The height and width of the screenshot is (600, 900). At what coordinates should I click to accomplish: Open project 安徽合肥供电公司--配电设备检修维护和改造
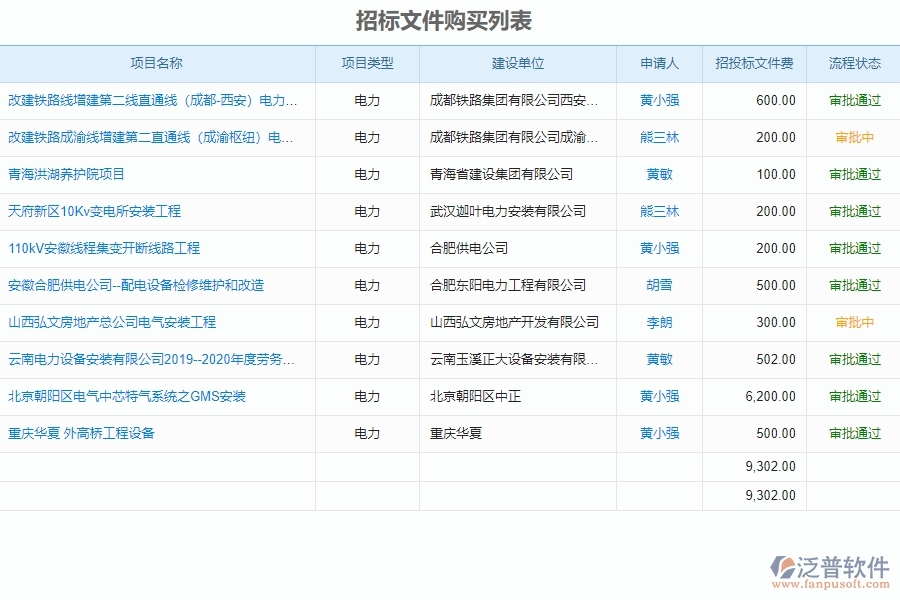(x=135, y=285)
